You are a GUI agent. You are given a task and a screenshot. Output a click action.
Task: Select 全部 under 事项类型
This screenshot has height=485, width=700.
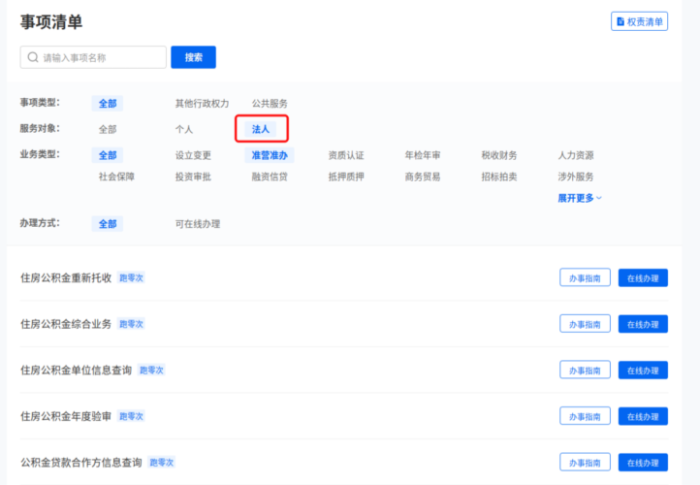[108, 104]
